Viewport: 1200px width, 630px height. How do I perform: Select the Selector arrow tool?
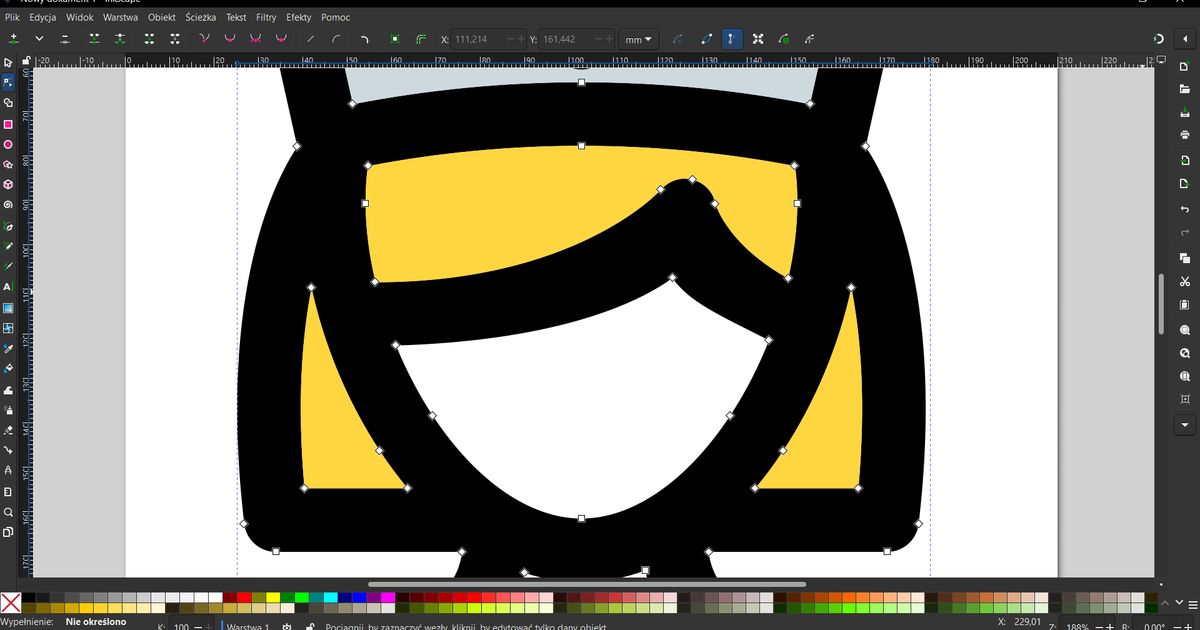(8, 62)
